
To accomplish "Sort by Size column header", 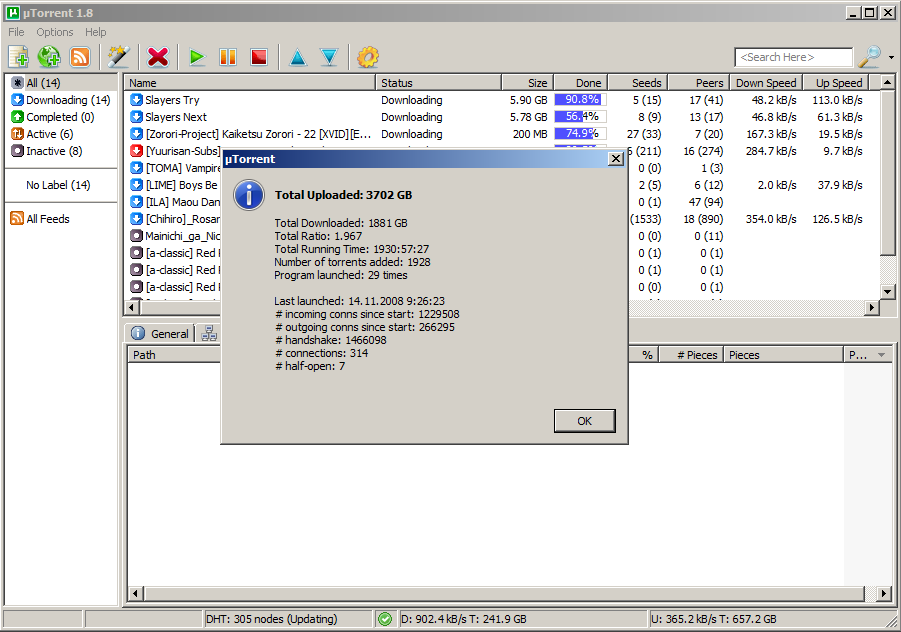I will tap(527, 83).
